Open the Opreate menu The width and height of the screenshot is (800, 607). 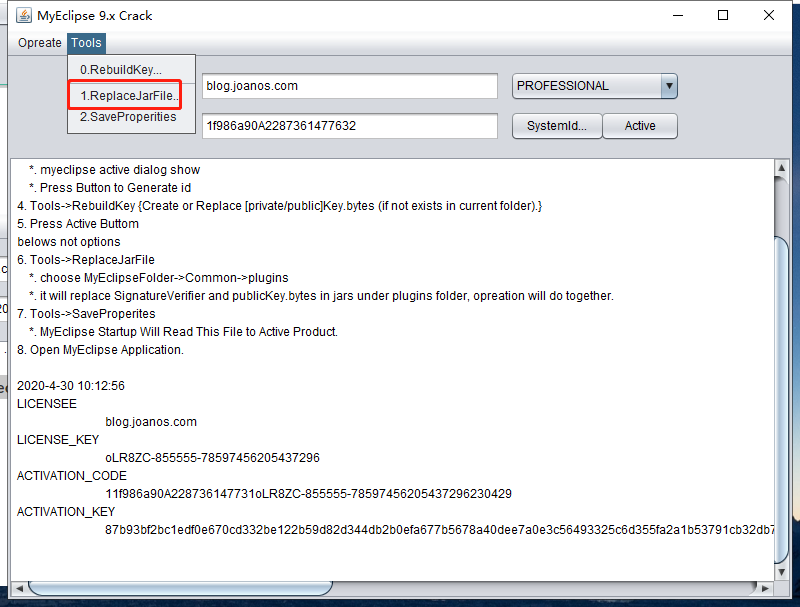(x=39, y=43)
